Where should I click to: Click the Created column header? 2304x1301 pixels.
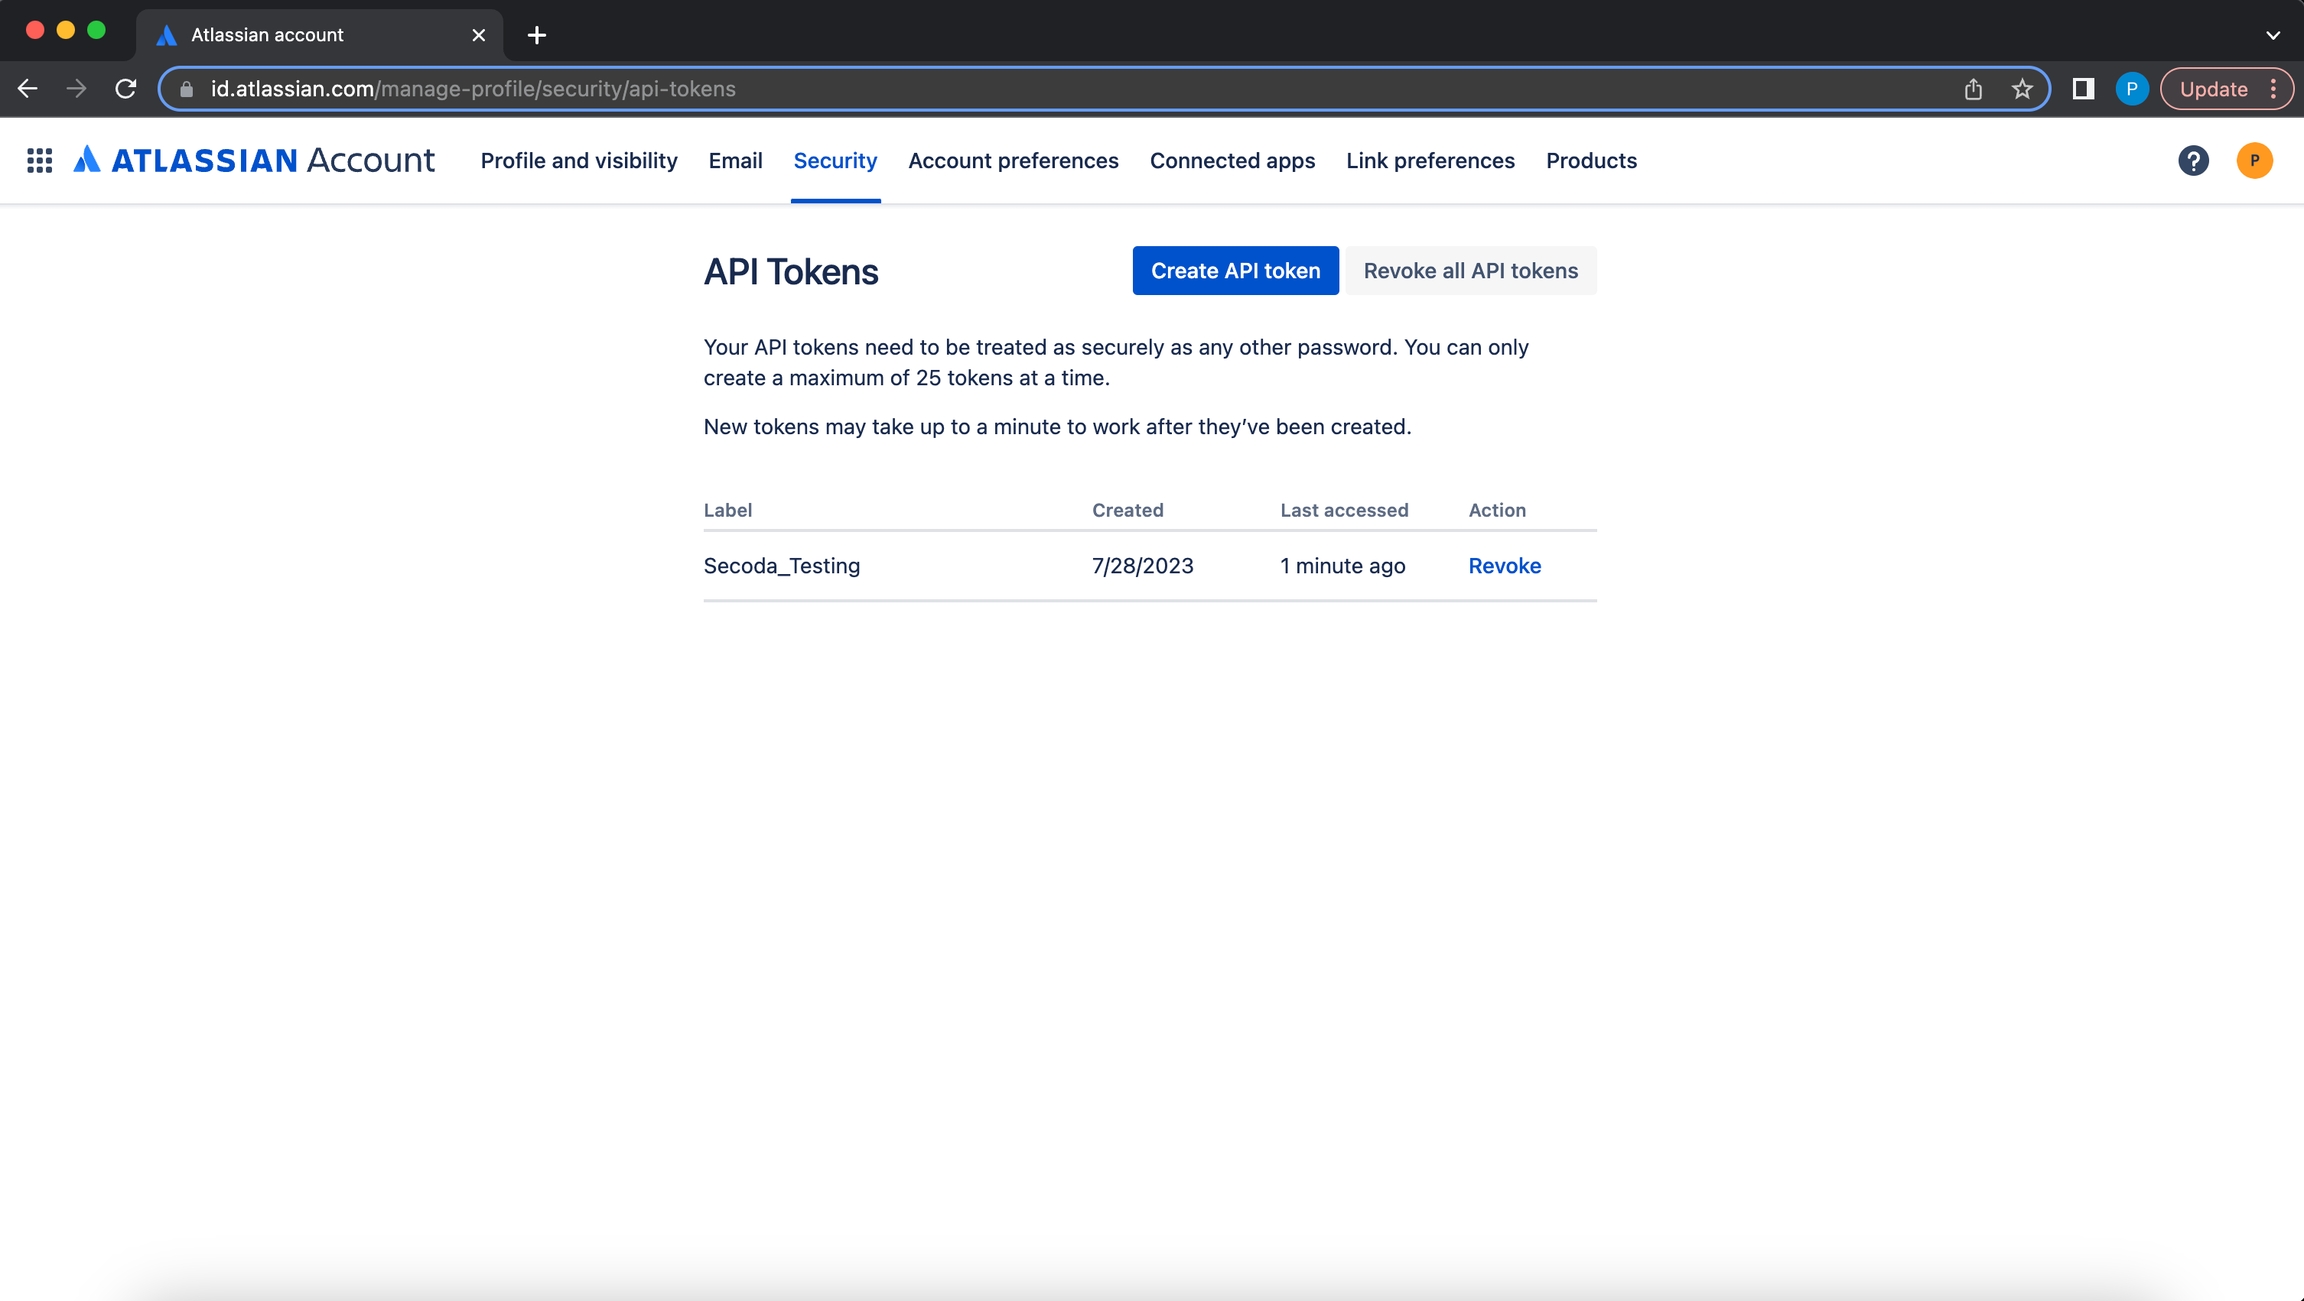tap(1127, 510)
